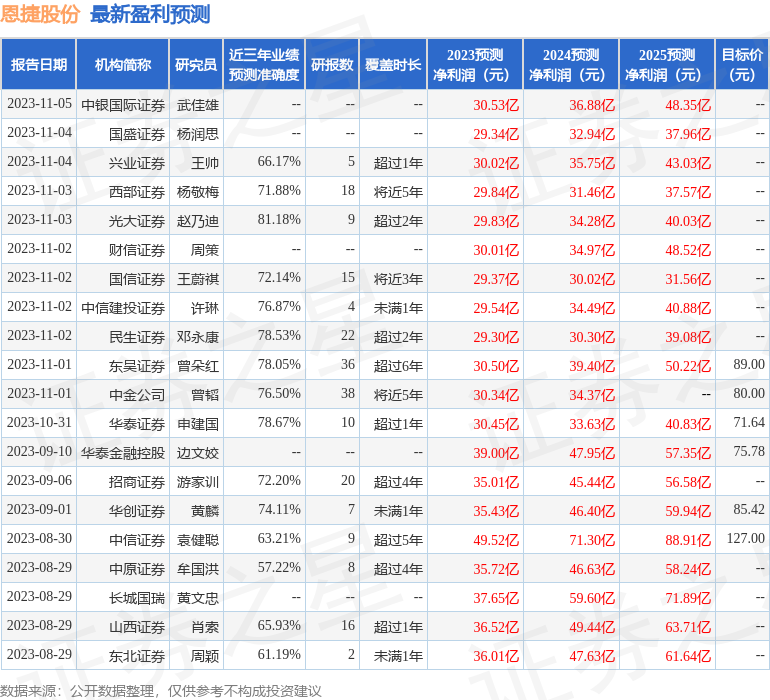Image resolution: width=770 pixels, height=700 pixels.
Task: Click target price 127.00
Action: pyautogui.click(x=746, y=538)
